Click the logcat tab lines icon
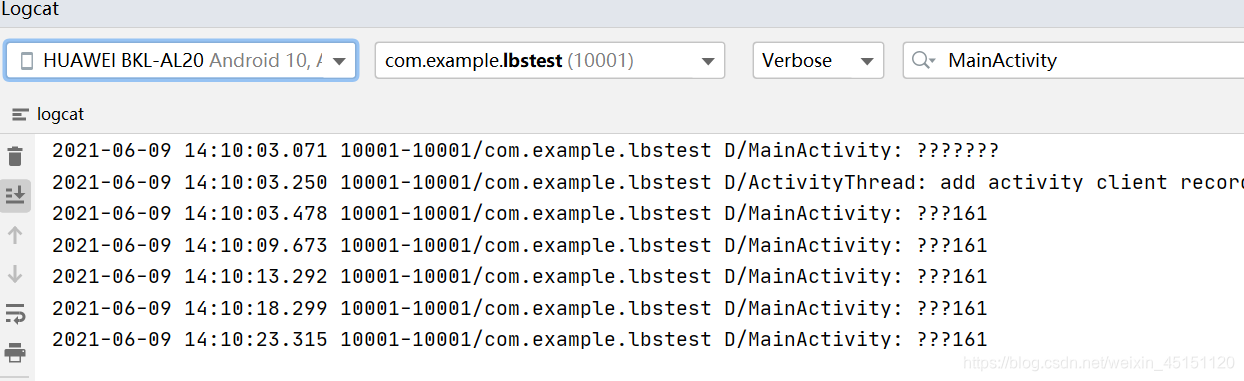 pos(20,115)
